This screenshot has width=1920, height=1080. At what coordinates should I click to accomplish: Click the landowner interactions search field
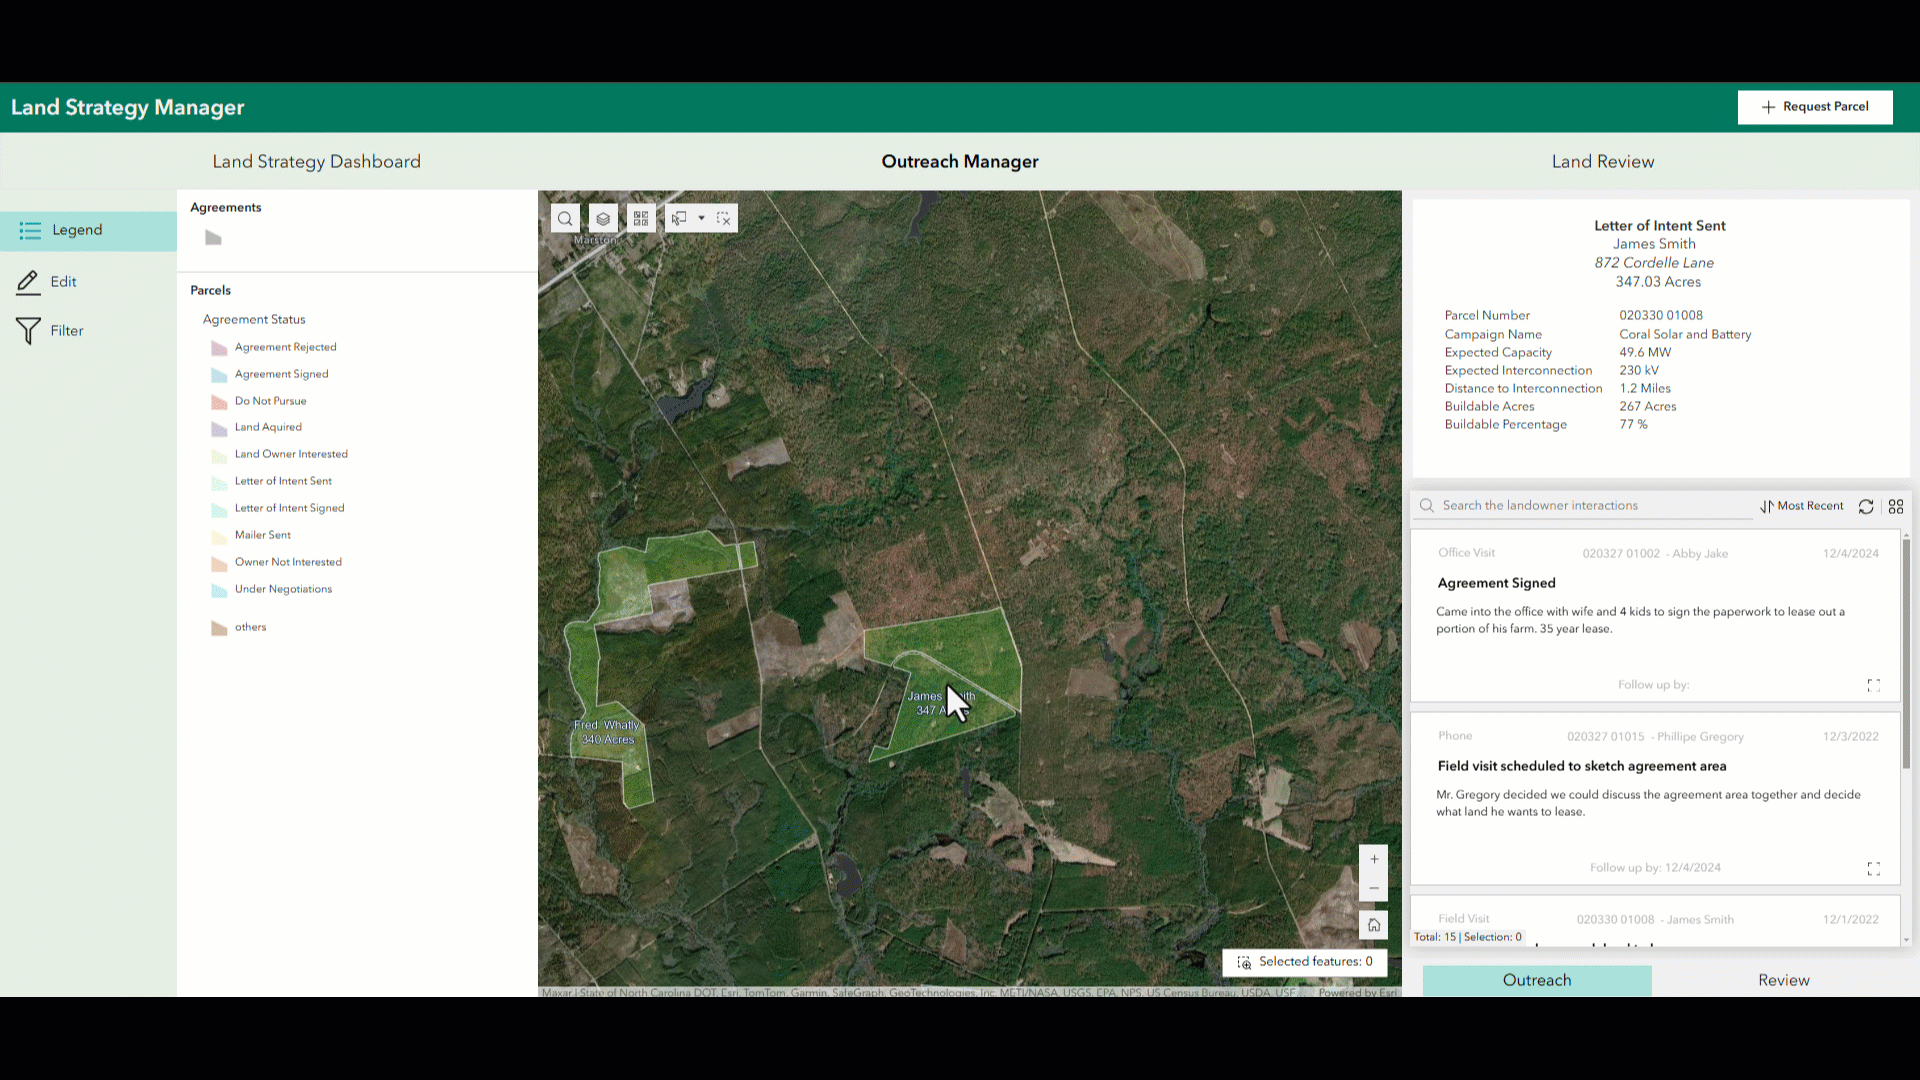(x=1580, y=505)
